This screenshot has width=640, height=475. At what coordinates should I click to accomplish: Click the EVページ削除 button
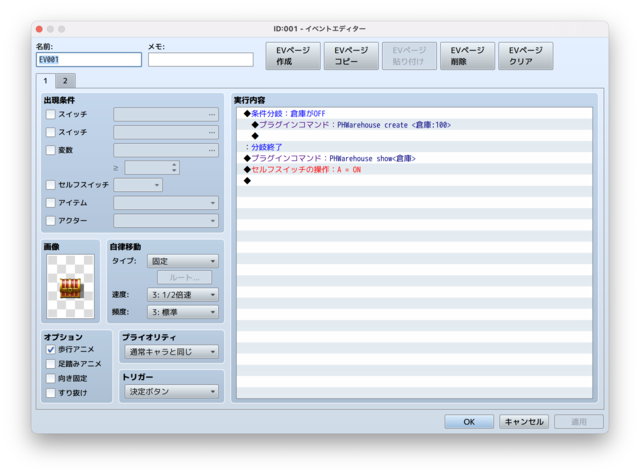(467, 56)
